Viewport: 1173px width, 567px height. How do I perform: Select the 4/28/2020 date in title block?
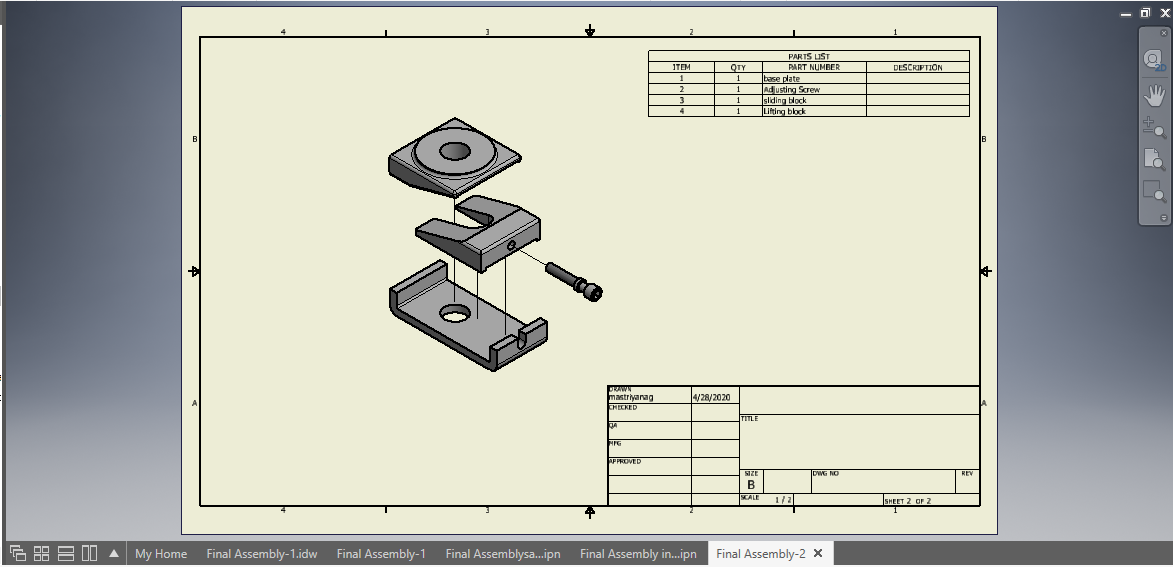point(711,397)
